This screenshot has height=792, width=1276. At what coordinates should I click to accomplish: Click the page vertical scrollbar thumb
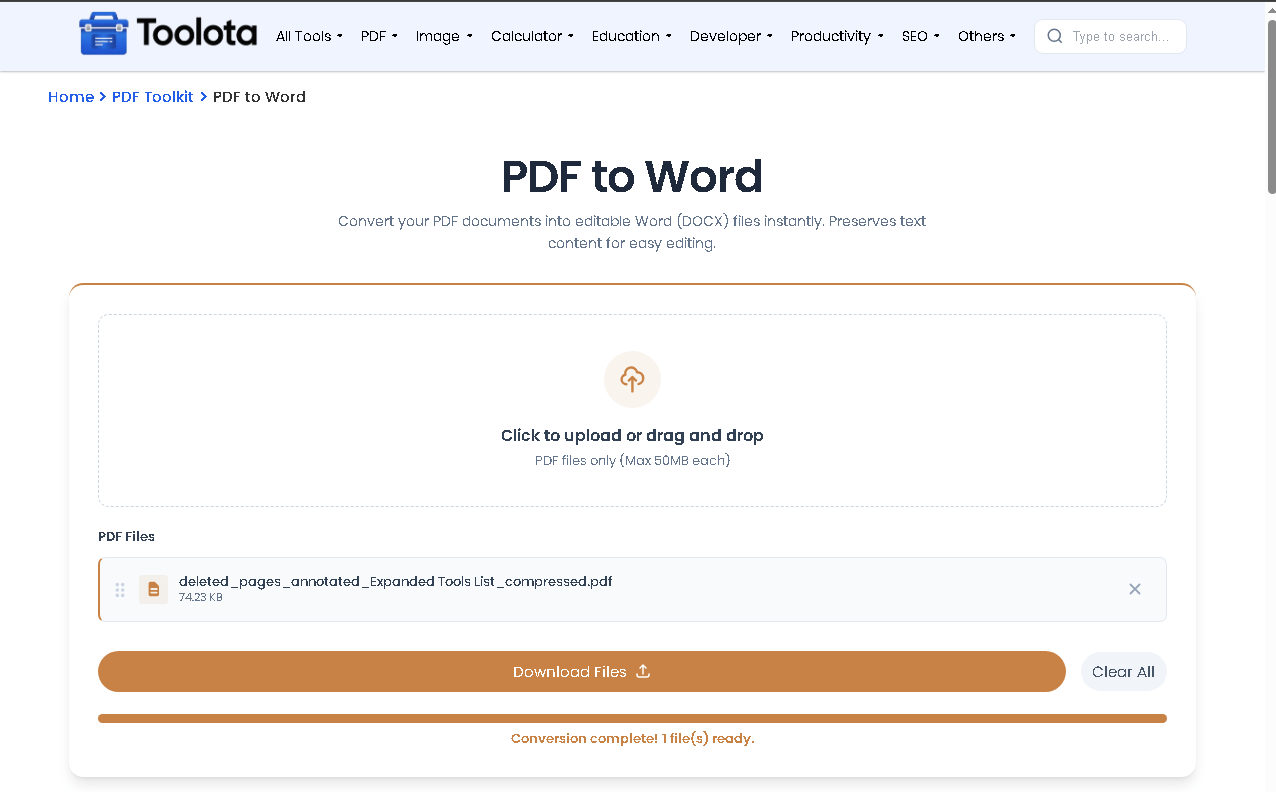tap(1271, 106)
